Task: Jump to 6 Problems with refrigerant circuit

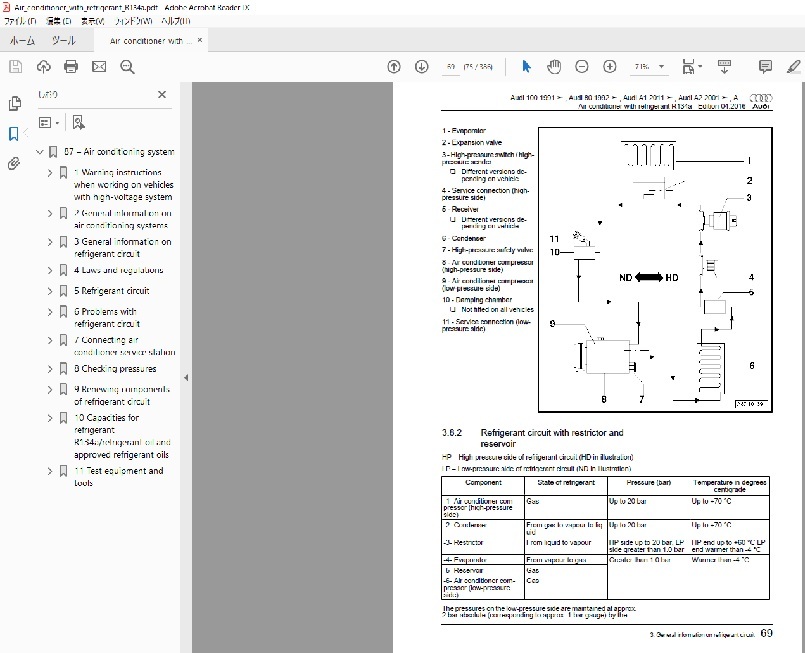Action: 107,318
